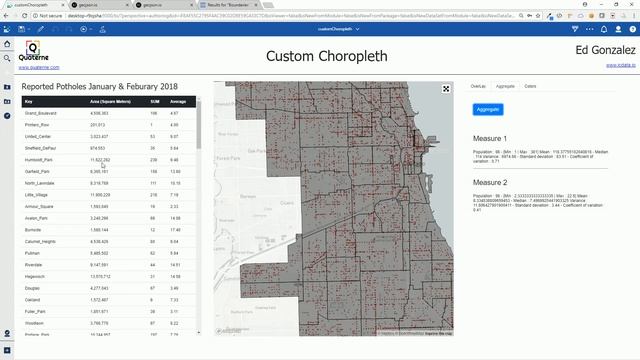The width and height of the screenshot is (640, 360).
Task: Click the Printers_Row row key
Action: point(37,125)
